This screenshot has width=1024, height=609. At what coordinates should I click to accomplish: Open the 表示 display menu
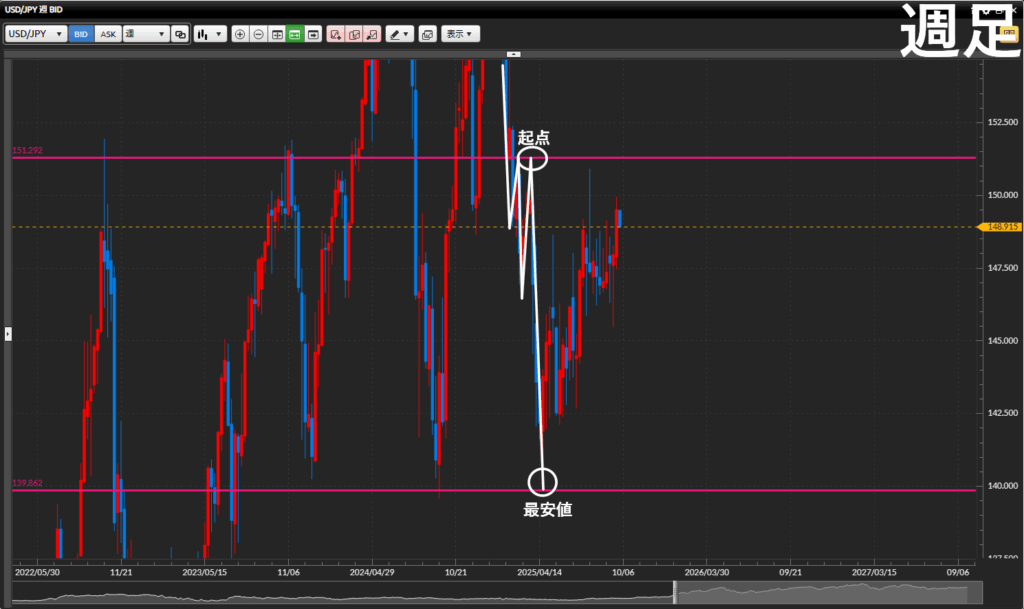pos(460,34)
